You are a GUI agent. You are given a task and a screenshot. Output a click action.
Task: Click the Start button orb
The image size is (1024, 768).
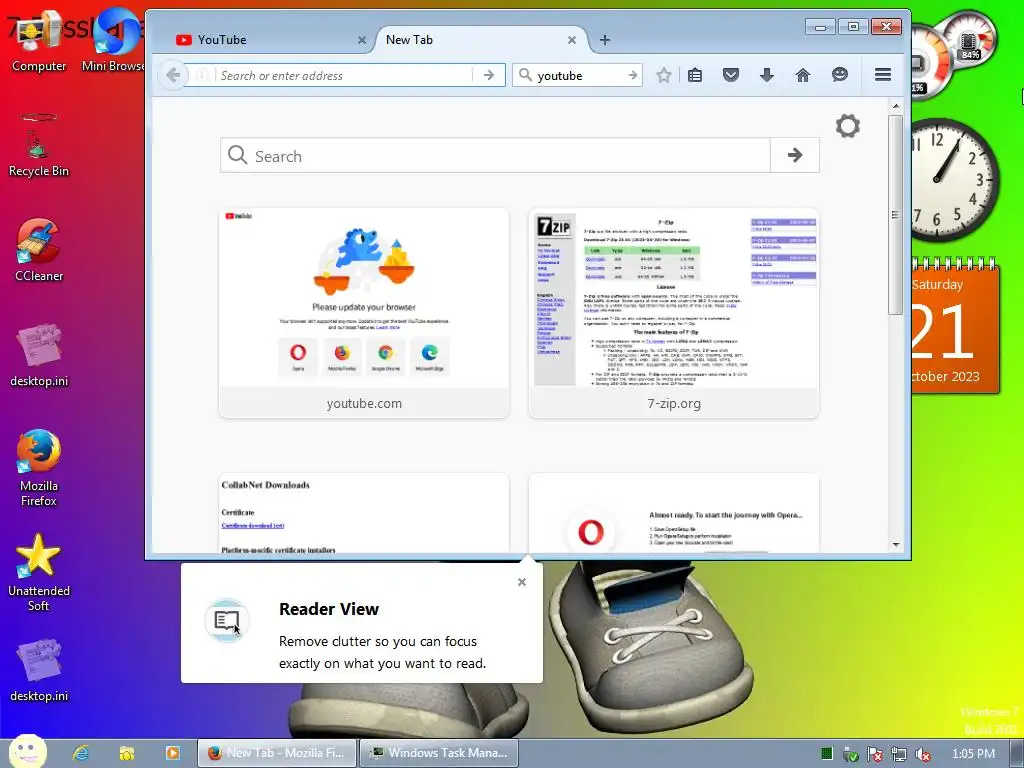[x=27, y=752]
